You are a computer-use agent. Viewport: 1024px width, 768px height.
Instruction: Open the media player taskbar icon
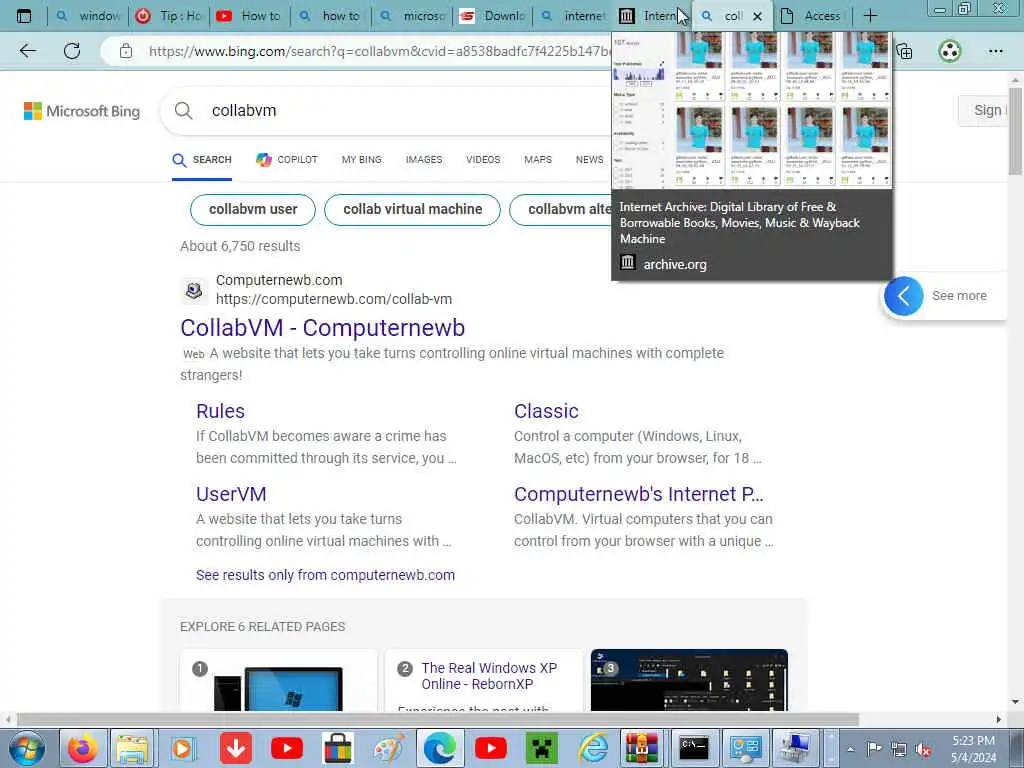(x=182, y=748)
